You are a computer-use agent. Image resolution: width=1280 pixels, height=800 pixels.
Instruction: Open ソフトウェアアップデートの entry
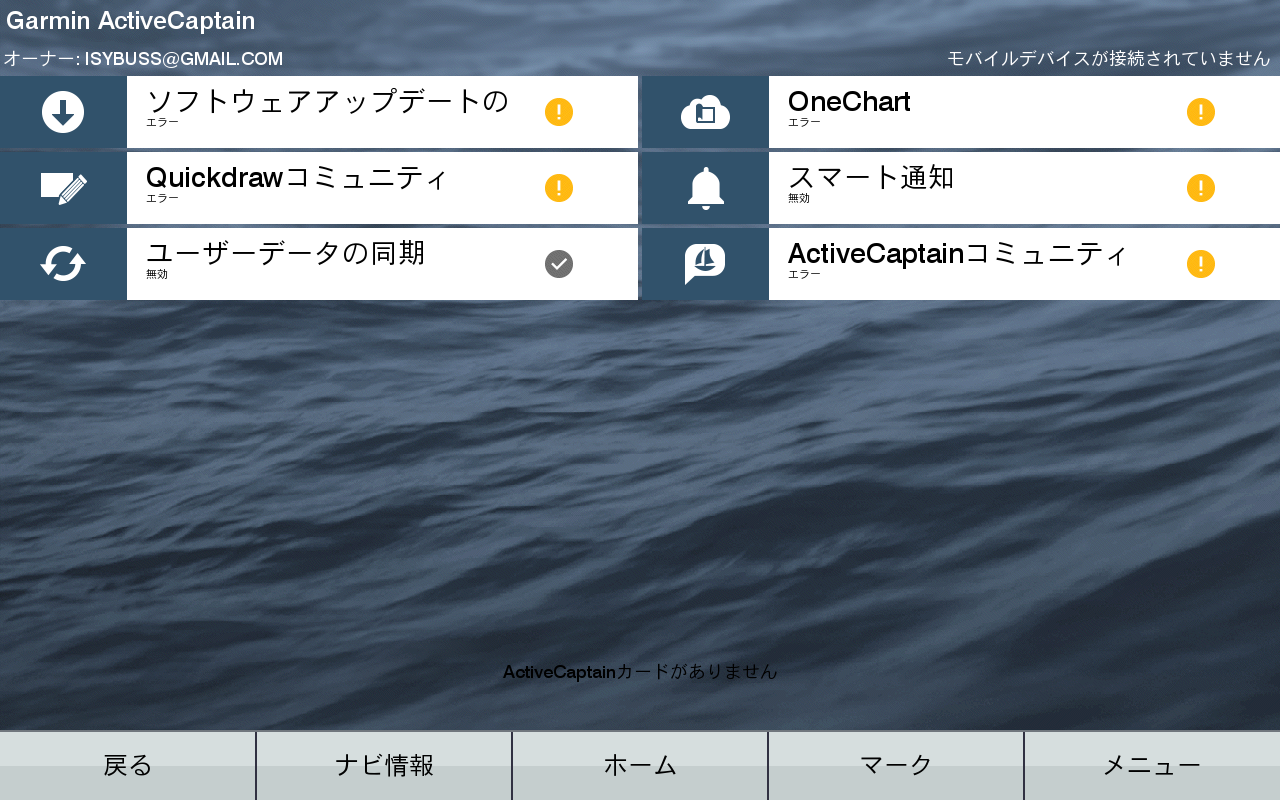(319, 112)
